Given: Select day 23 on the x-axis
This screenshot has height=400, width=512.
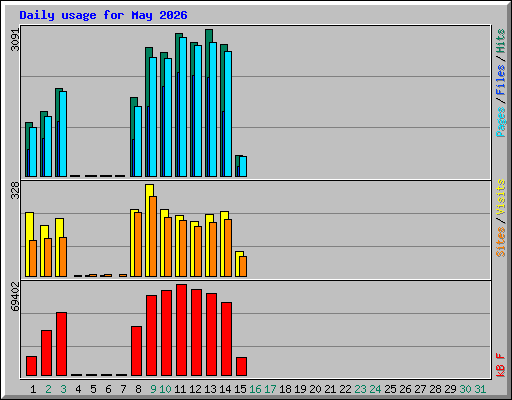Looking at the screenshot, I should tap(360, 389).
